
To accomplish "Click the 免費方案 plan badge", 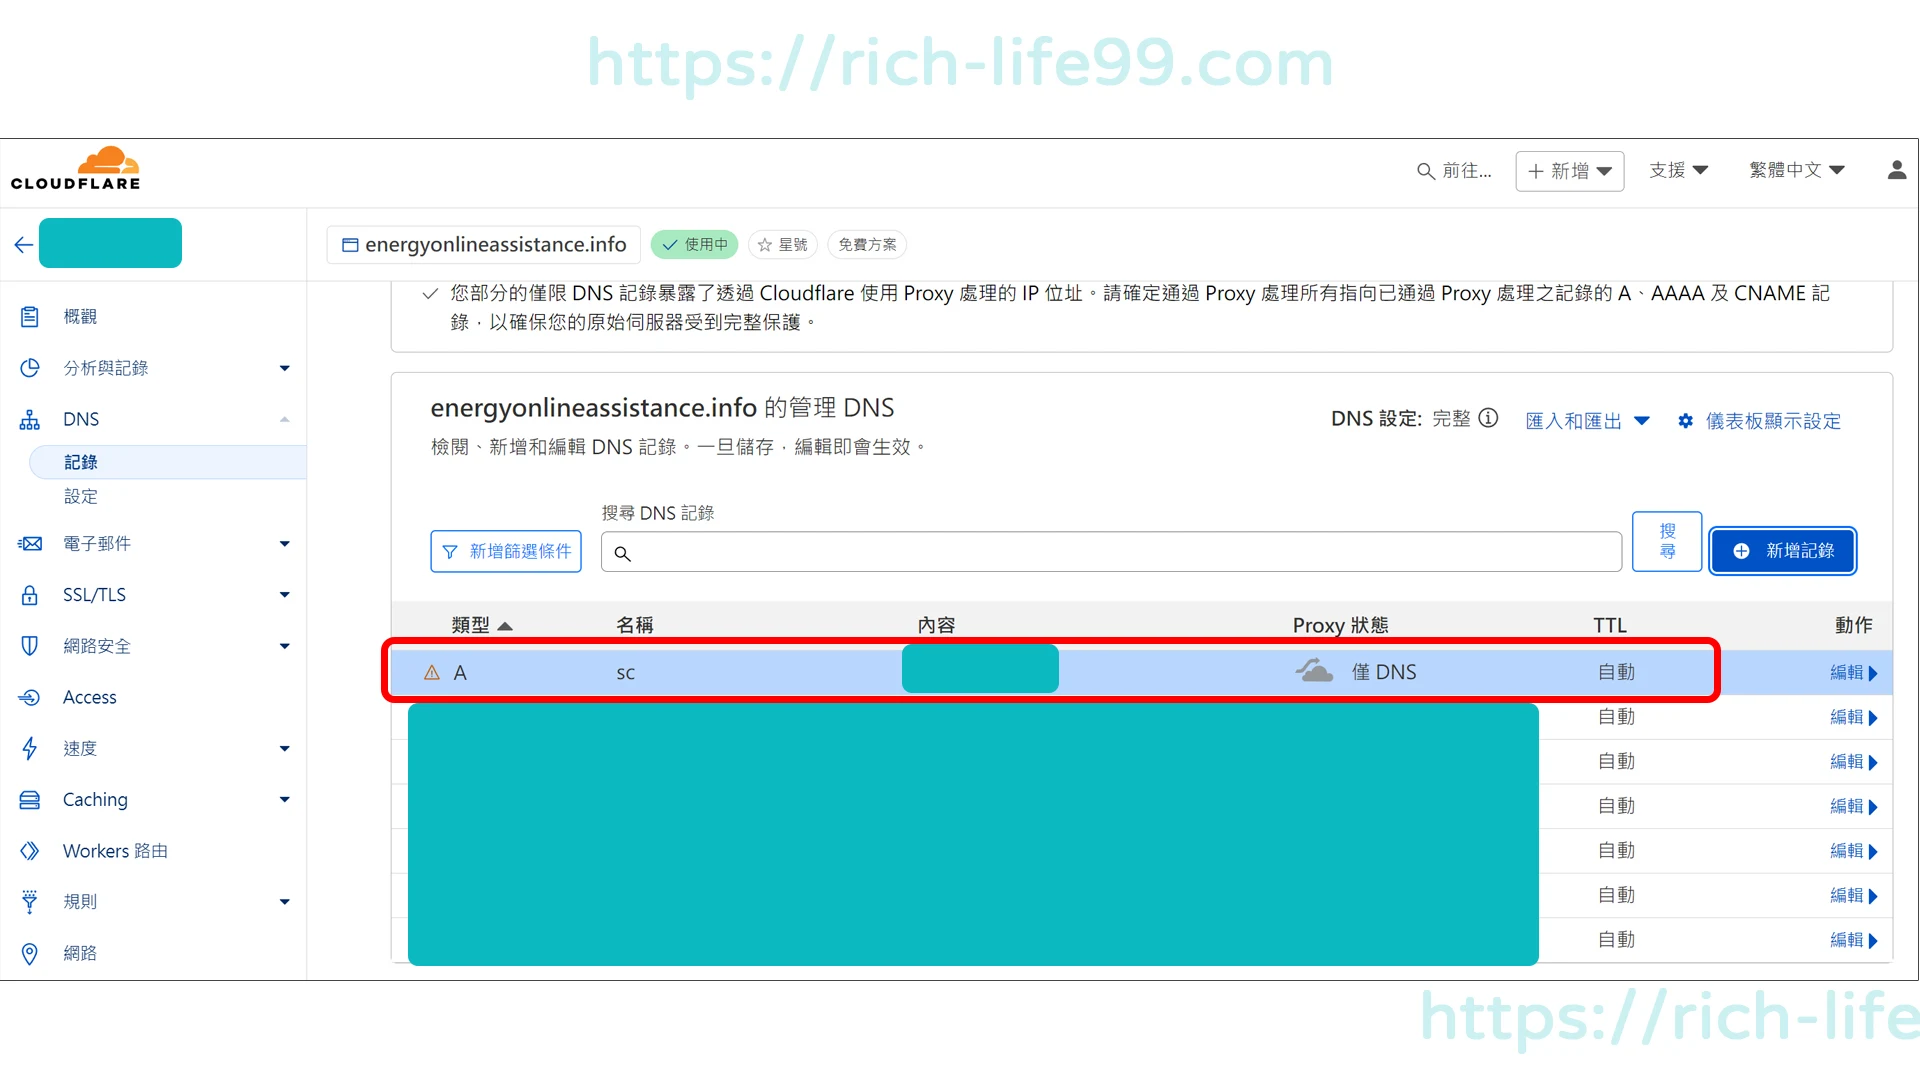I will pyautogui.click(x=867, y=245).
